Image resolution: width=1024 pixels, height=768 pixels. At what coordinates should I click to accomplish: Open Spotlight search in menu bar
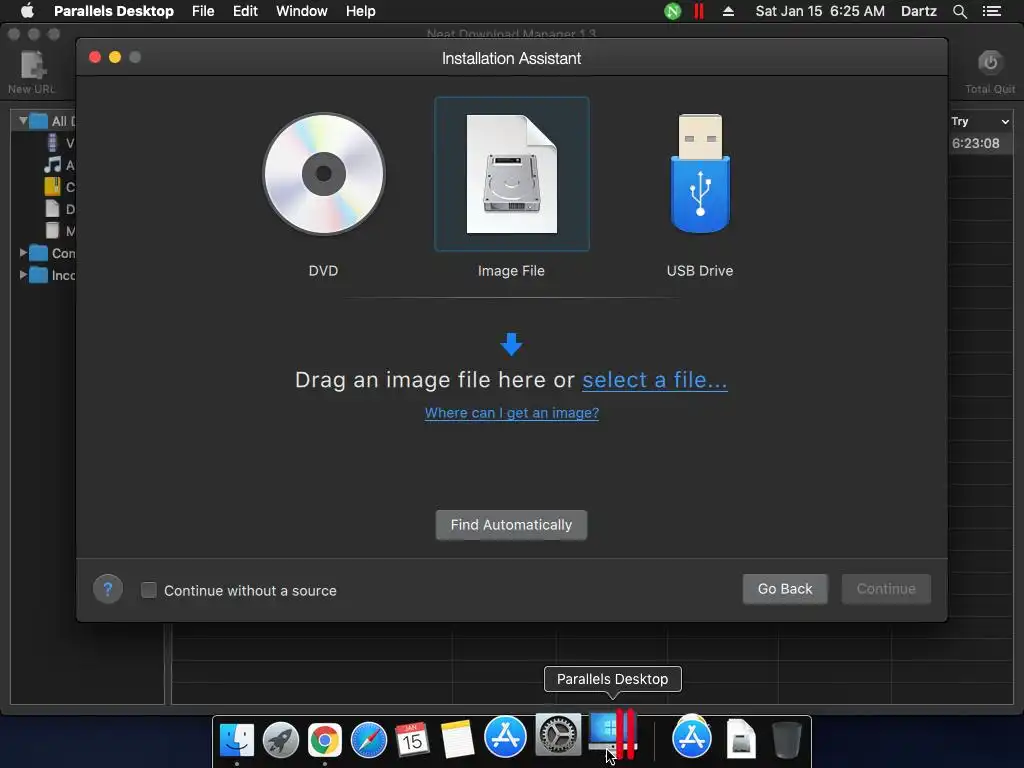(x=959, y=11)
